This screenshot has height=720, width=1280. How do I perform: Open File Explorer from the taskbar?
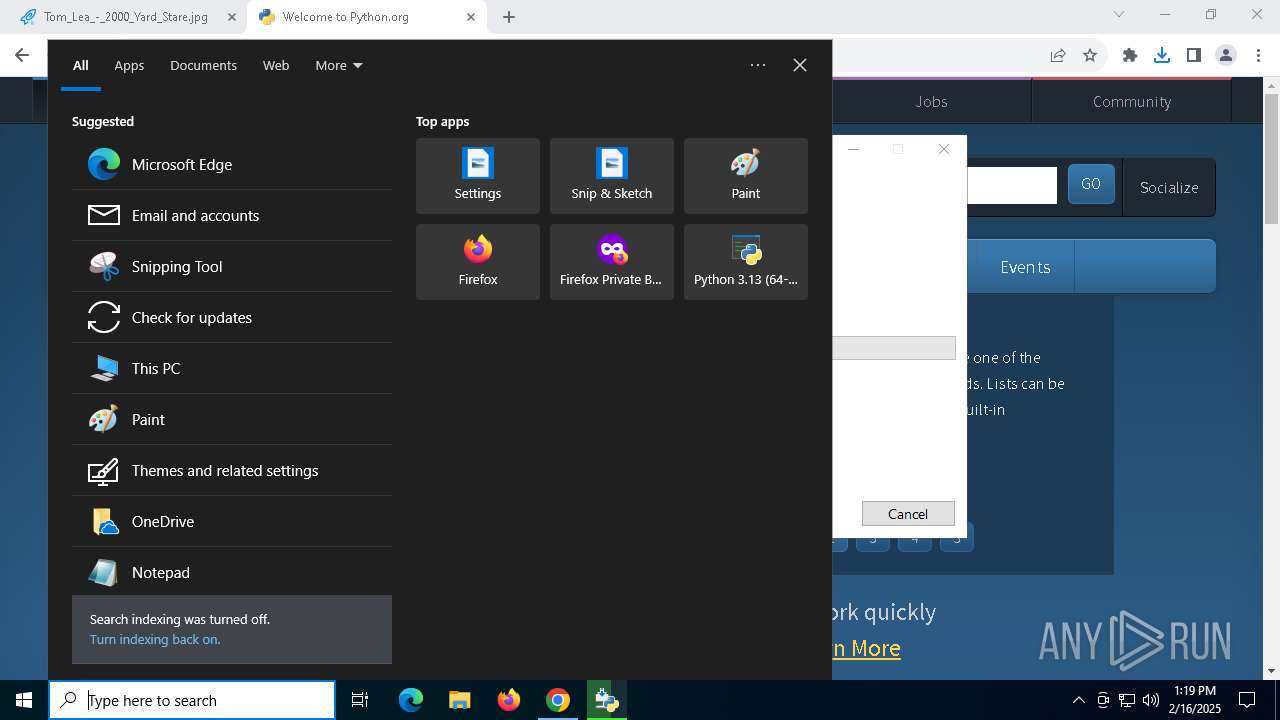point(459,700)
